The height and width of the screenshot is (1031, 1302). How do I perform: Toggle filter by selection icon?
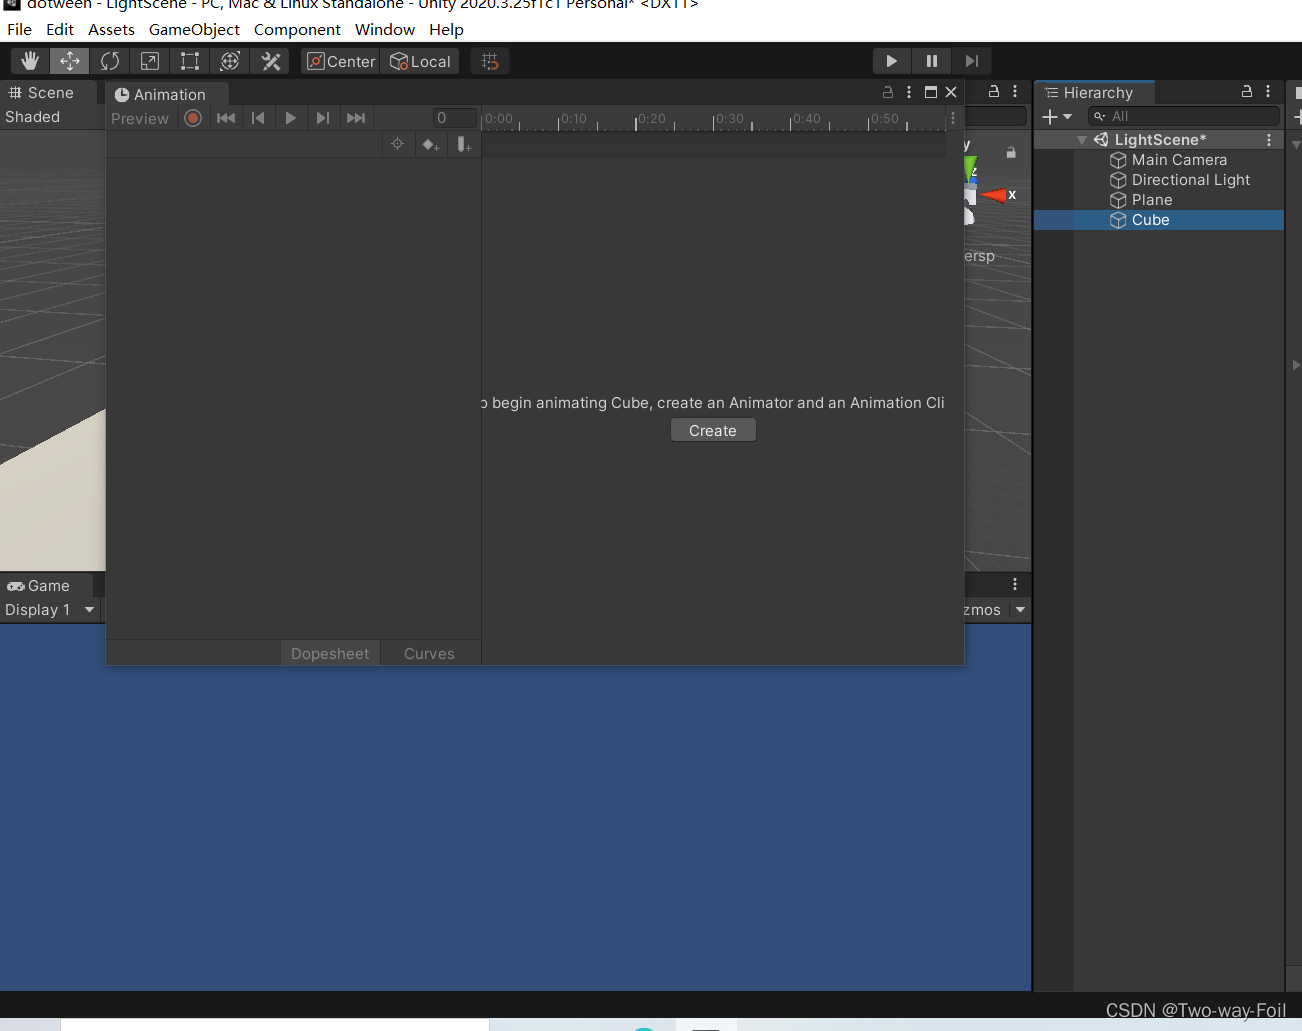click(x=397, y=144)
